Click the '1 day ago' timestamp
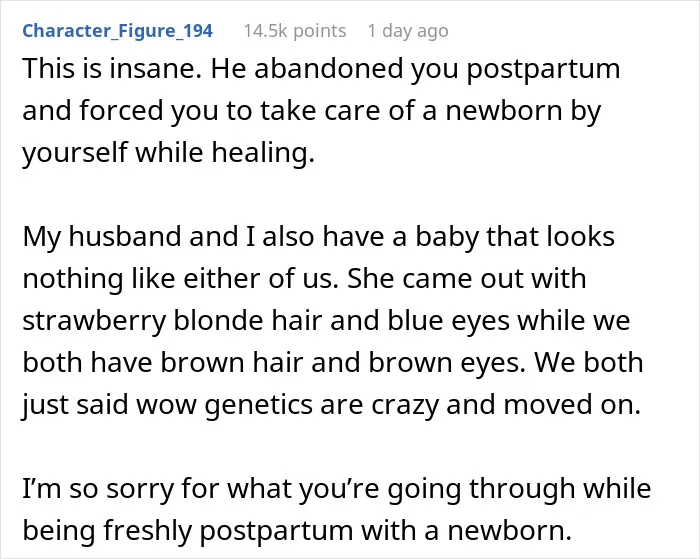Image resolution: width=700 pixels, height=559 pixels. pos(408,31)
